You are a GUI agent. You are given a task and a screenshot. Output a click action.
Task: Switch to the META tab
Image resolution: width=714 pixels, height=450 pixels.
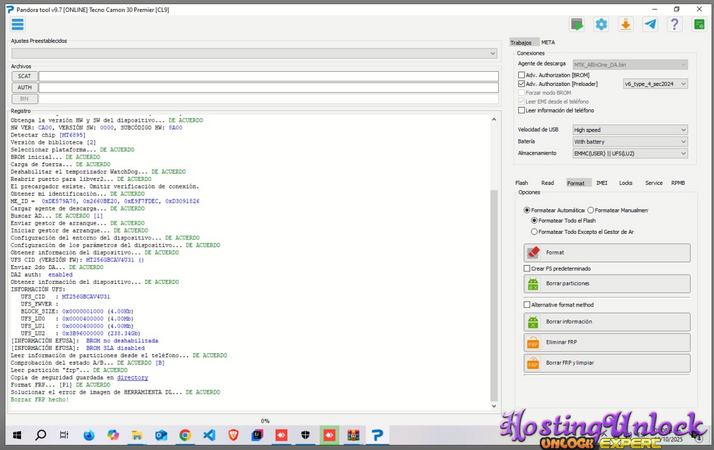pyautogui.click(x=548, y=43)
